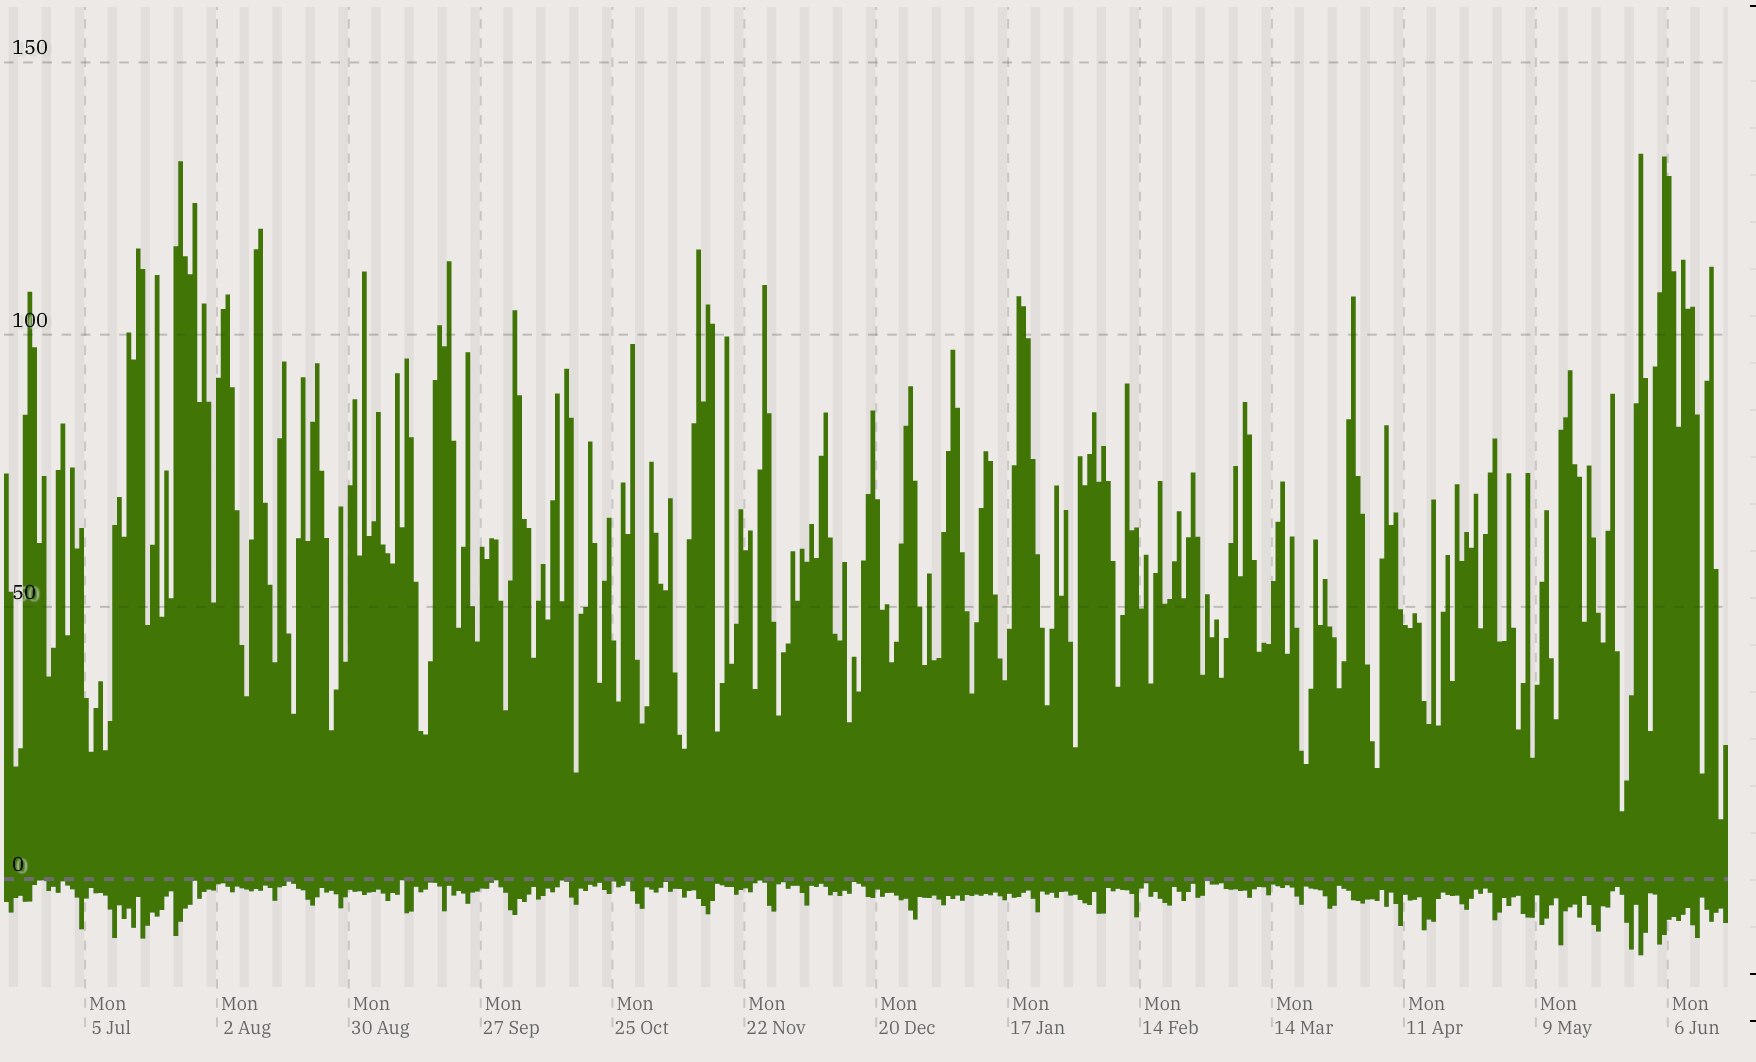The image size is (1756, 1062).
Task: Click the 50 value axis label
Action: point(25,594)
